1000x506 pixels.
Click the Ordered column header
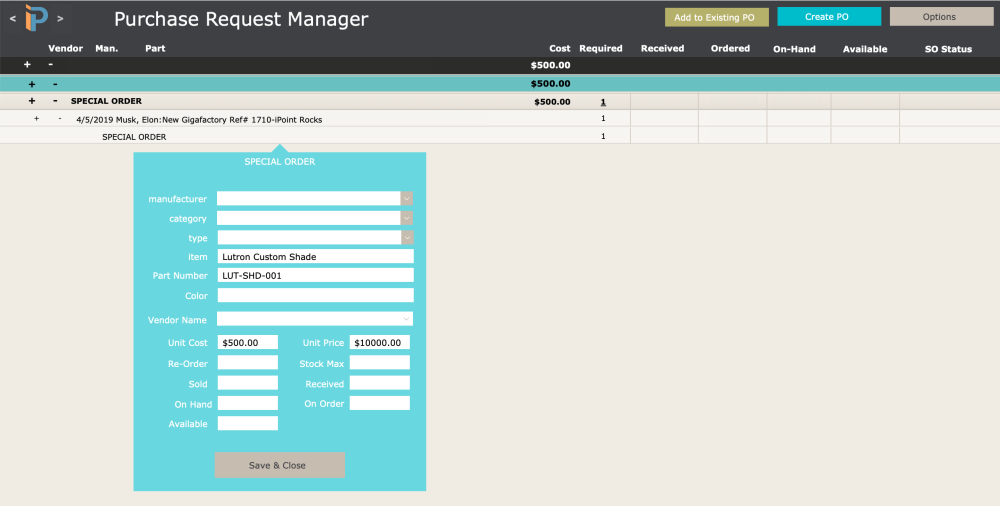[x=730, y=48]
